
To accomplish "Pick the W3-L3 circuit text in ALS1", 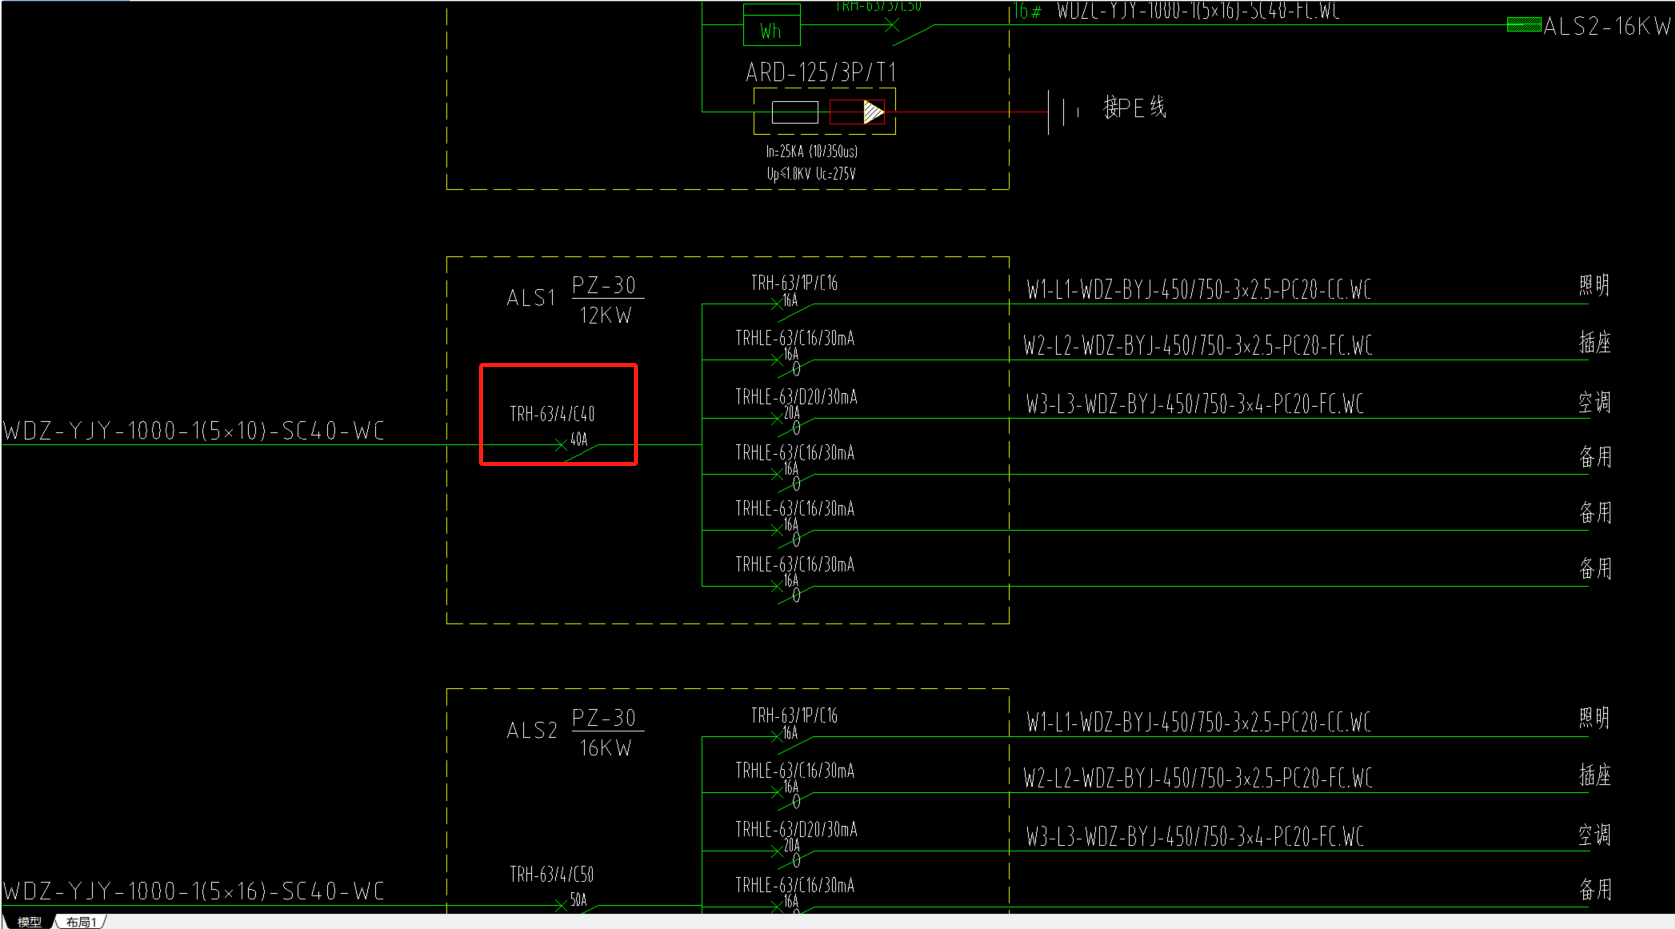I will click(x=1195, y=404).
